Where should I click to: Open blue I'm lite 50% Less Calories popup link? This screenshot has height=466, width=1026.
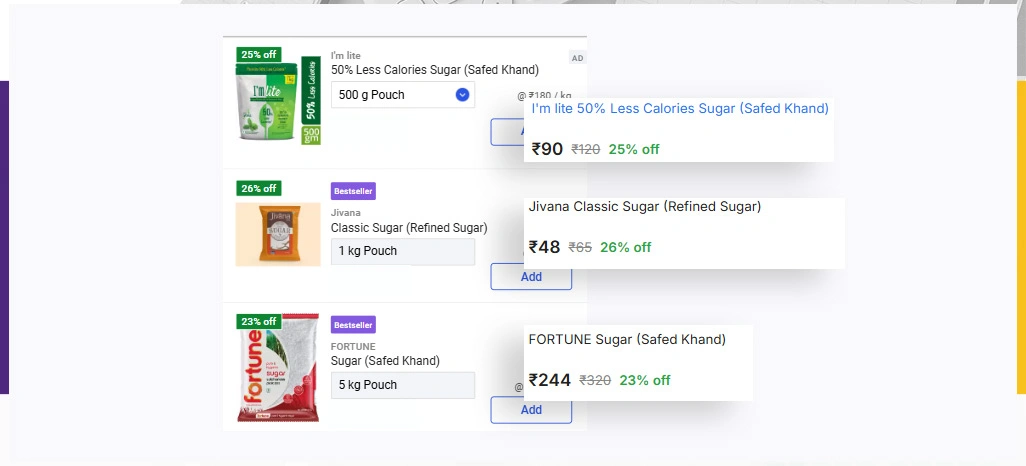680,108
